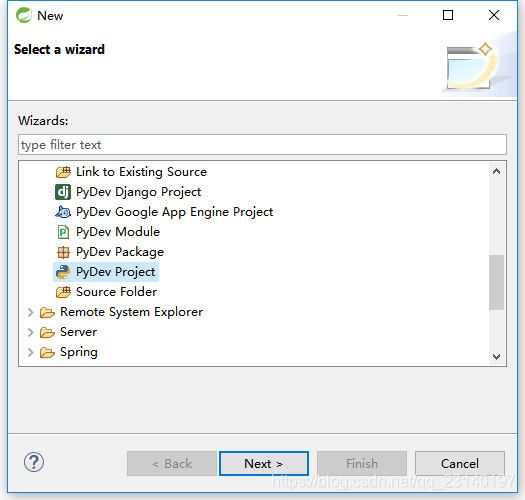Image resolution: width=525 pixels, height=500 pixels.
Task: Click the PyDev Django Project dj icon
Action: click(63, 192)
